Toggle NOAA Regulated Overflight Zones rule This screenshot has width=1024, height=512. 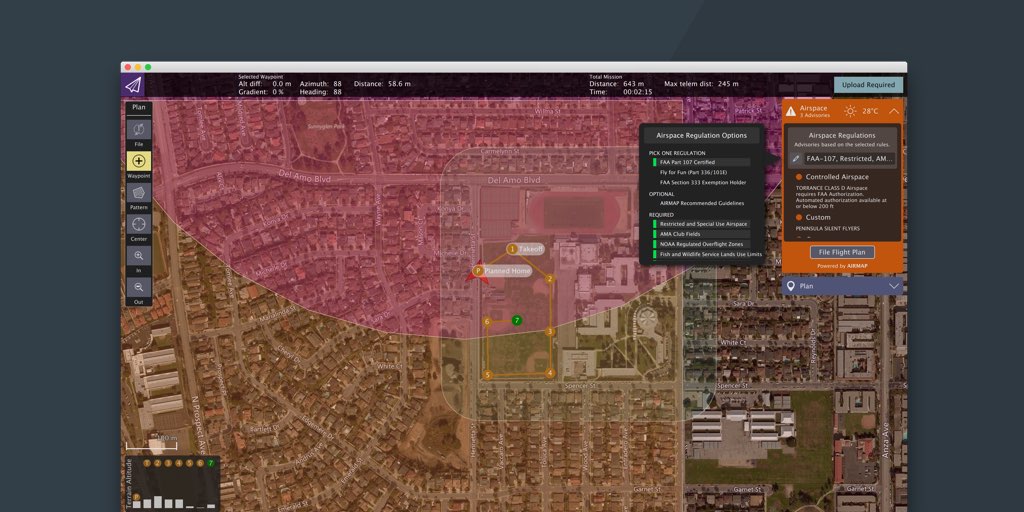point(700,244)
